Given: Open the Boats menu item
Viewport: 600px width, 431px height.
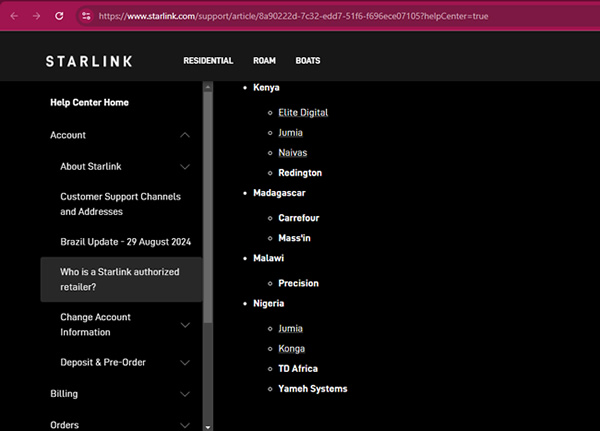Looking at the screenshot, I should tap(308, 61).
